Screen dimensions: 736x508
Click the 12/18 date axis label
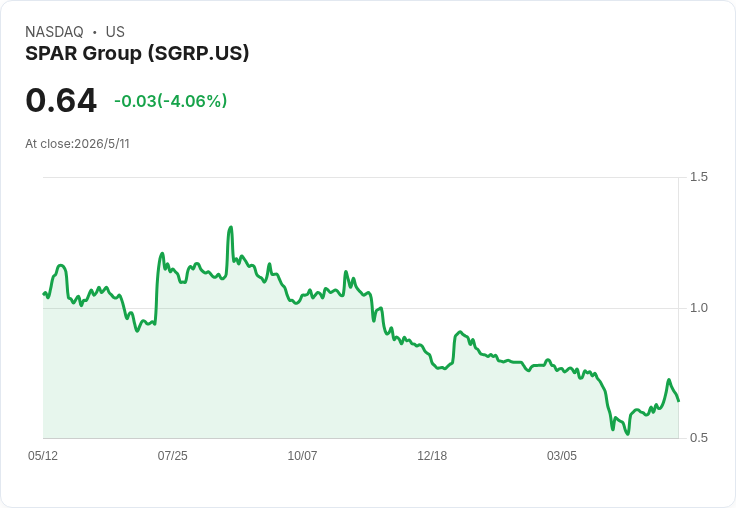coord(432,455)
